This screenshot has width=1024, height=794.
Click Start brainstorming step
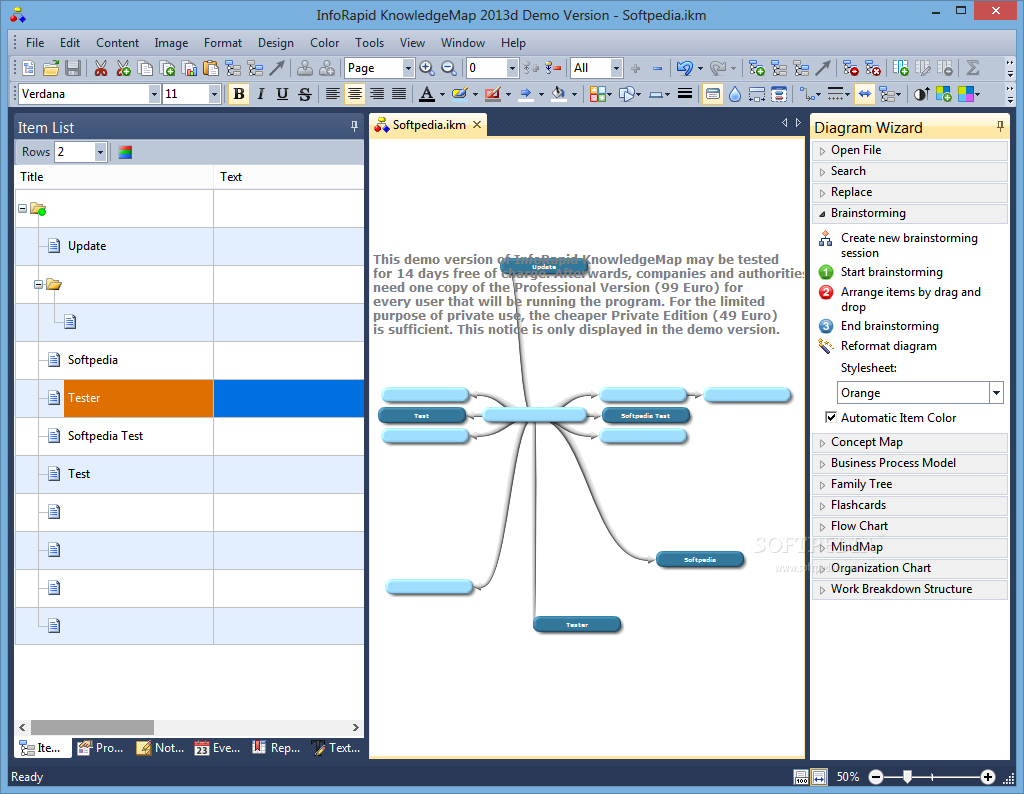point(891,272)
